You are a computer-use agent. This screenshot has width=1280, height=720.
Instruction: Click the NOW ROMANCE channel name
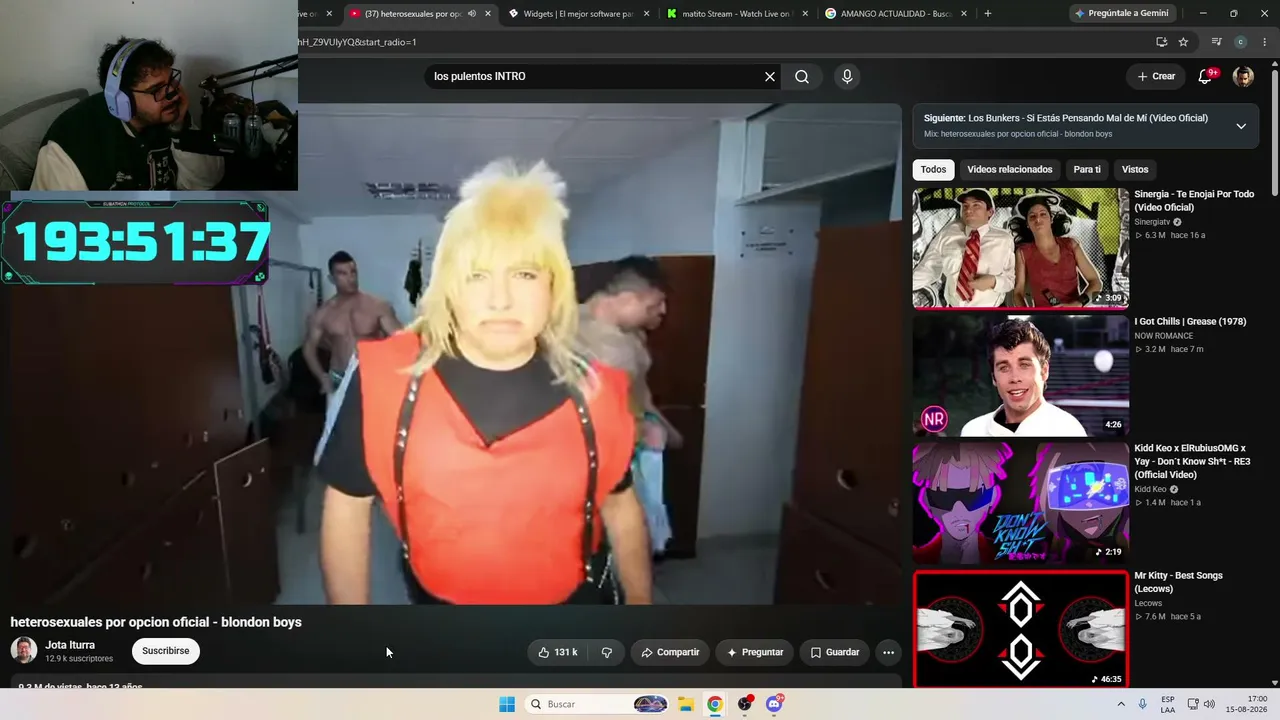pyautogui.click(x=1163, y=336)
